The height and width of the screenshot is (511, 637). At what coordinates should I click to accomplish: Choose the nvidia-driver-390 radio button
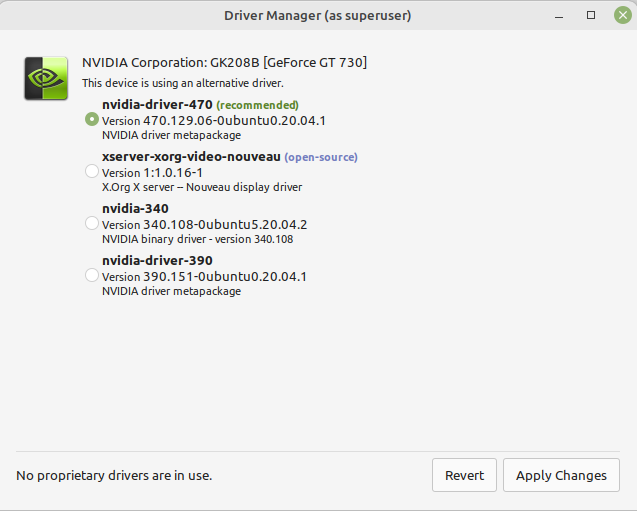pyautogui.click(x=92, y=275)
